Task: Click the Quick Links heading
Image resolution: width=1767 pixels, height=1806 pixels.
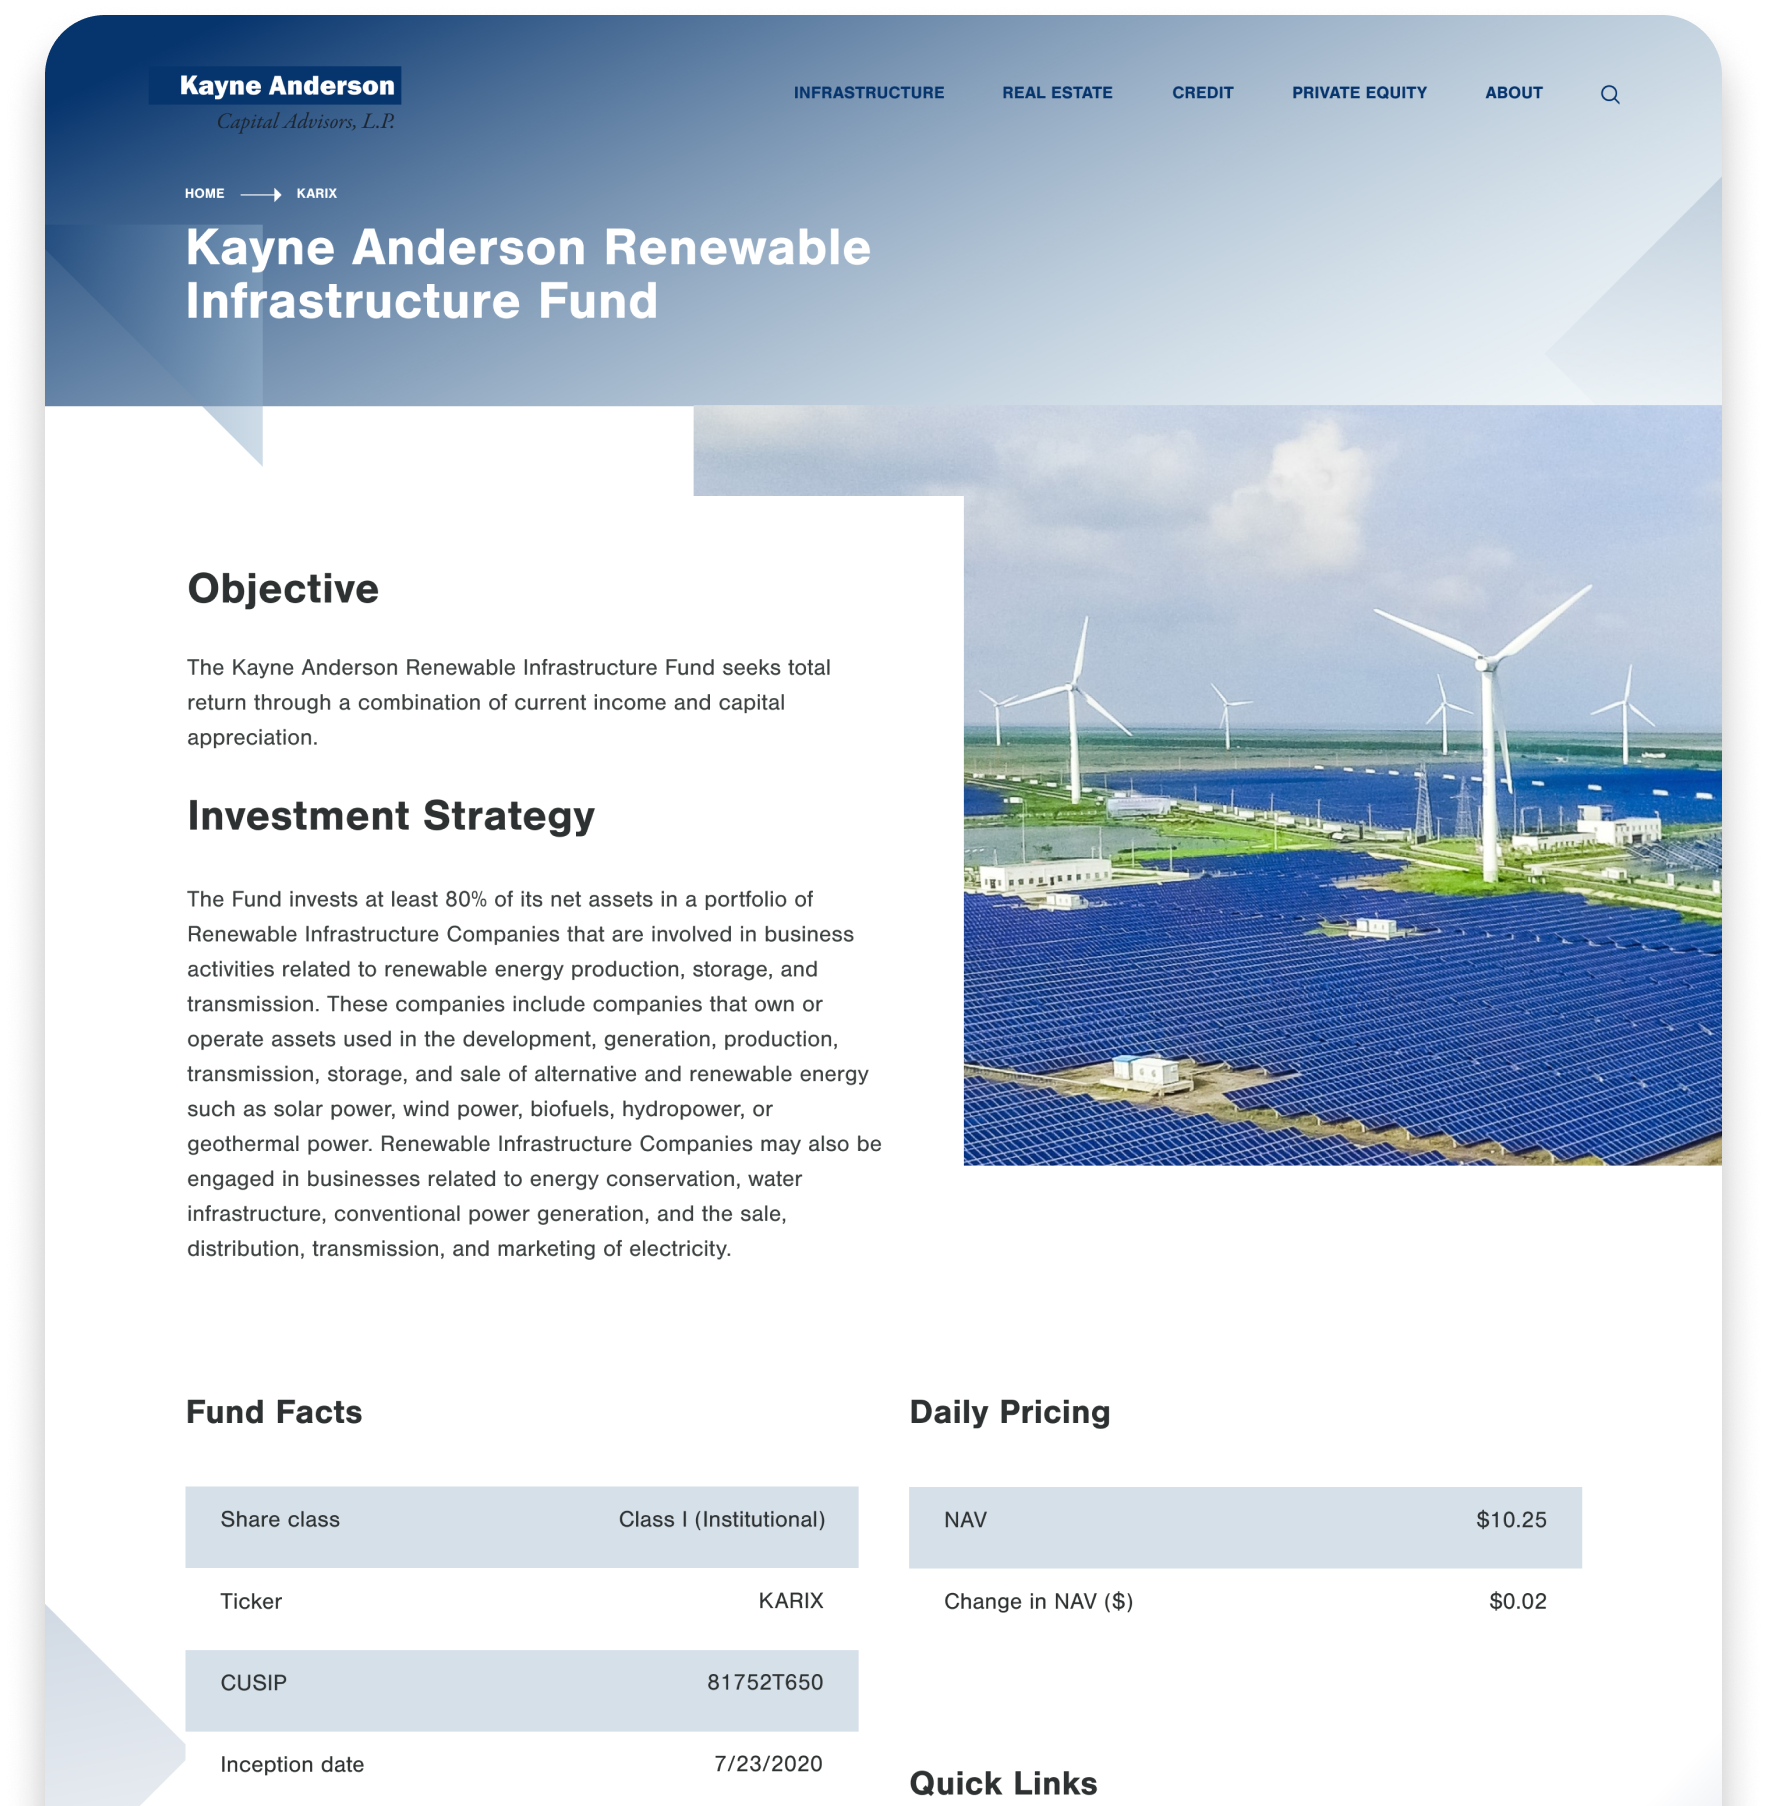Action: coord(1003,1783)
